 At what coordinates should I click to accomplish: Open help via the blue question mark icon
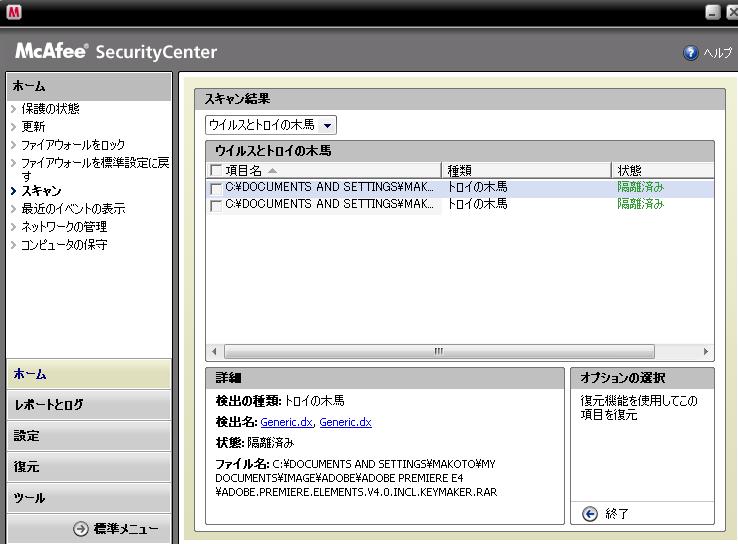pyautogui.click(x=690, y=53)
